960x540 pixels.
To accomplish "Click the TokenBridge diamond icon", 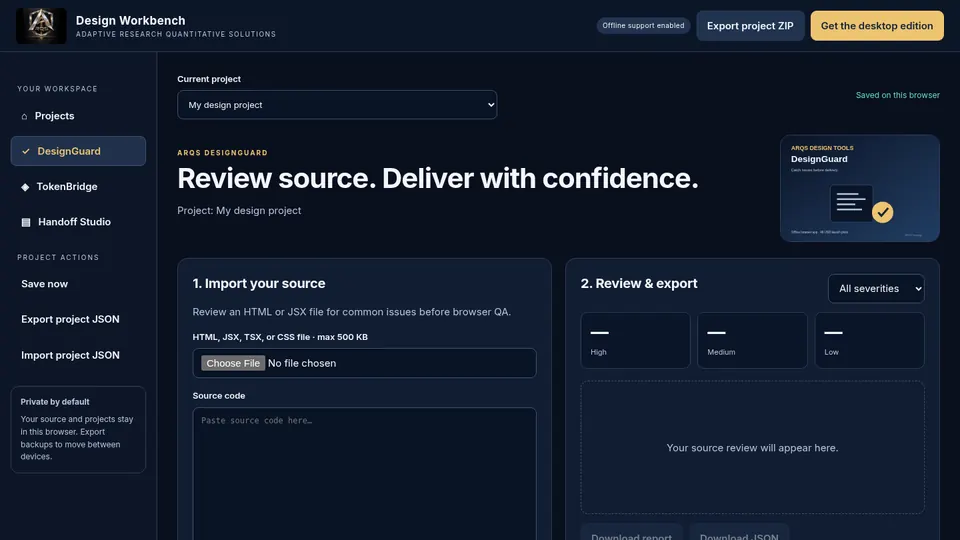I will [x=25, y=187].
